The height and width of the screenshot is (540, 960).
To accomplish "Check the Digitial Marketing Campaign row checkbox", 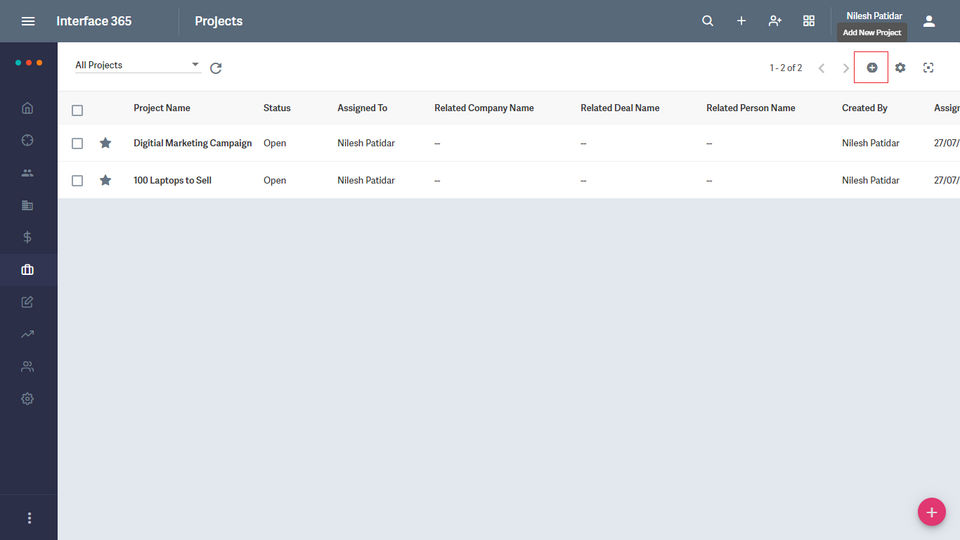I will (77, 143).
